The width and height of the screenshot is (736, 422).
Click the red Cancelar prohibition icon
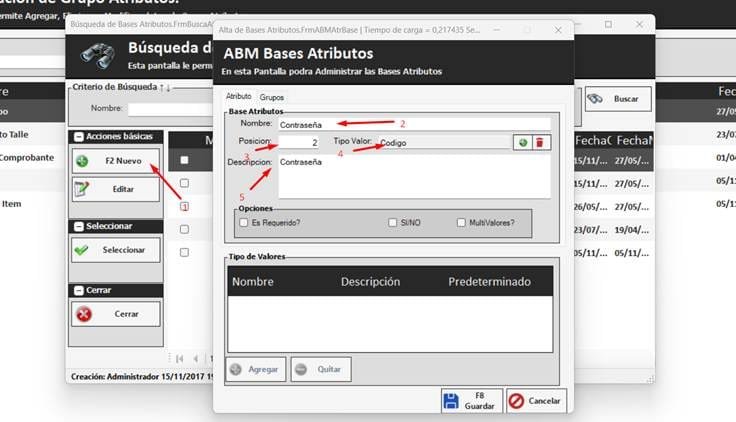(x=516, y=401)
